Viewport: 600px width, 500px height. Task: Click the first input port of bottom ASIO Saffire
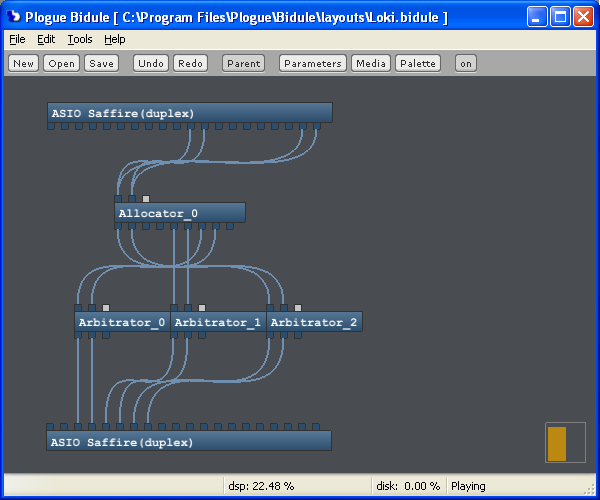click(50, 427)
